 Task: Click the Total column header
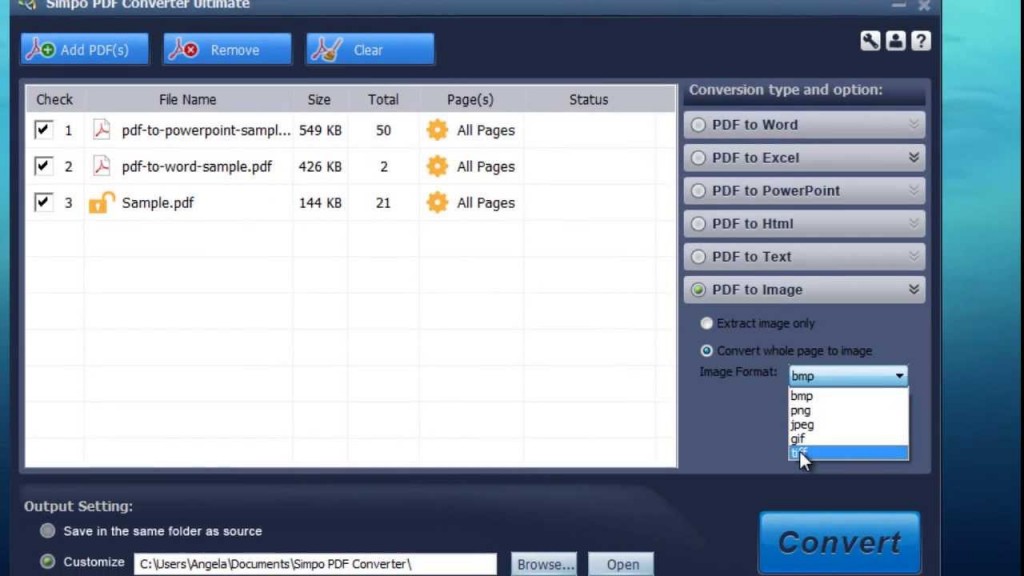tap(383, 99)
